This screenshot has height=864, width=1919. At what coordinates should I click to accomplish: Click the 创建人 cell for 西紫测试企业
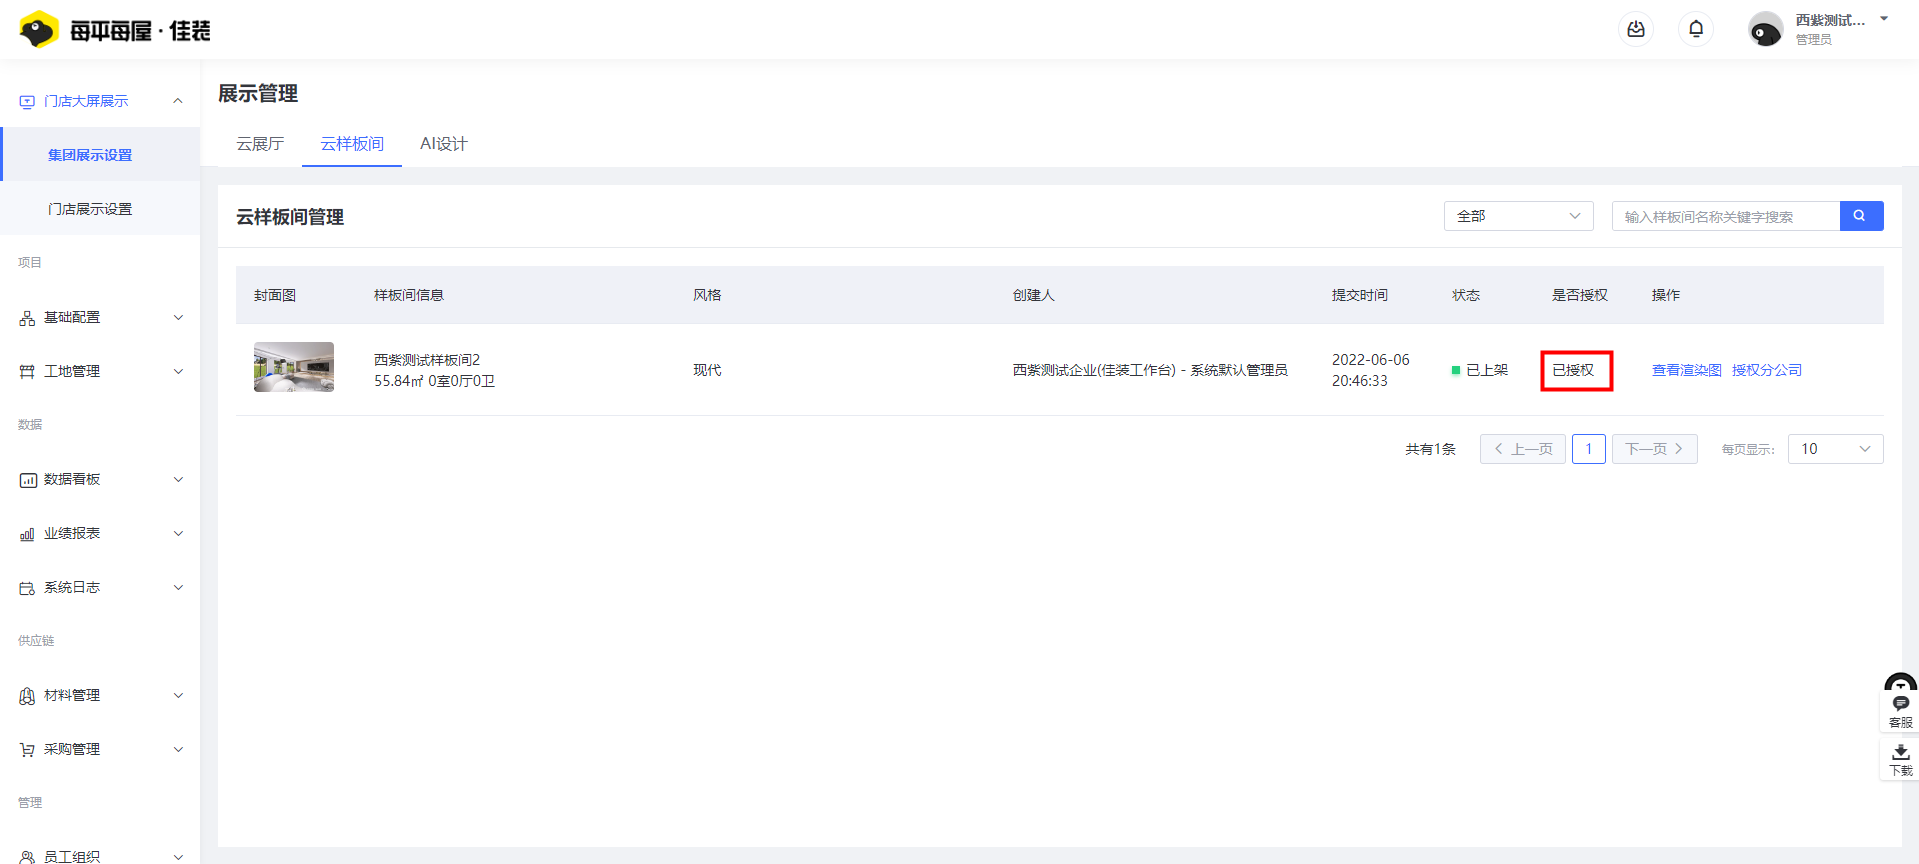(1149, 370)
